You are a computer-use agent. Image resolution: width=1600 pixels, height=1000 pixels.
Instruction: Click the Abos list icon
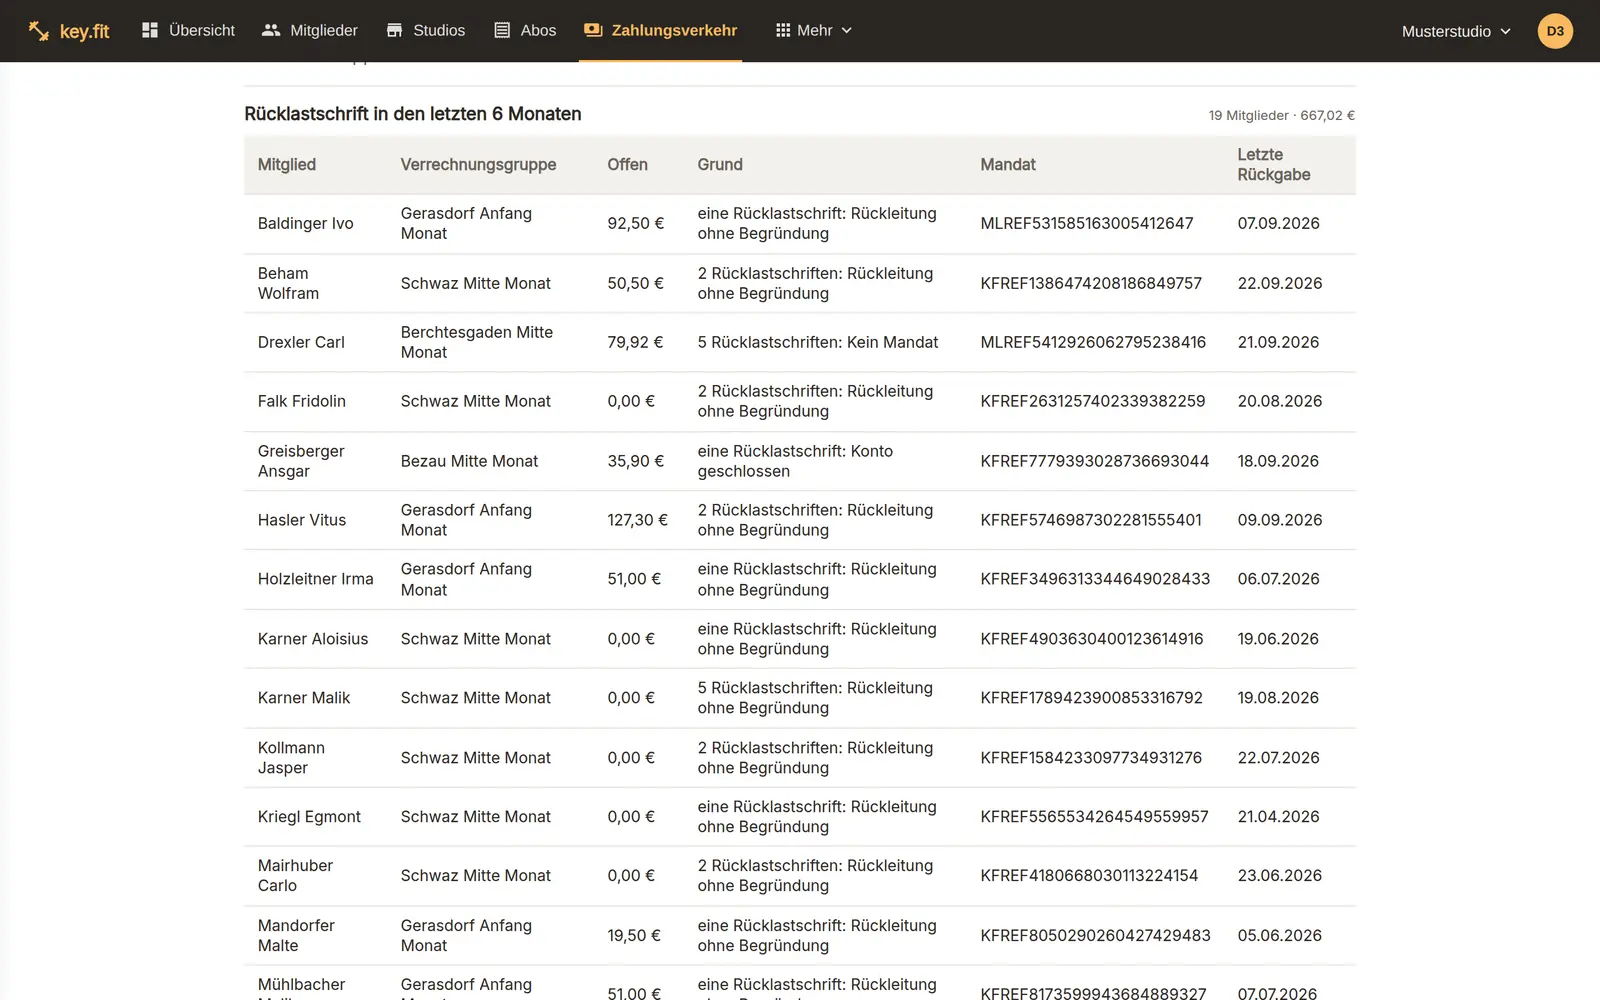(502, 30)
